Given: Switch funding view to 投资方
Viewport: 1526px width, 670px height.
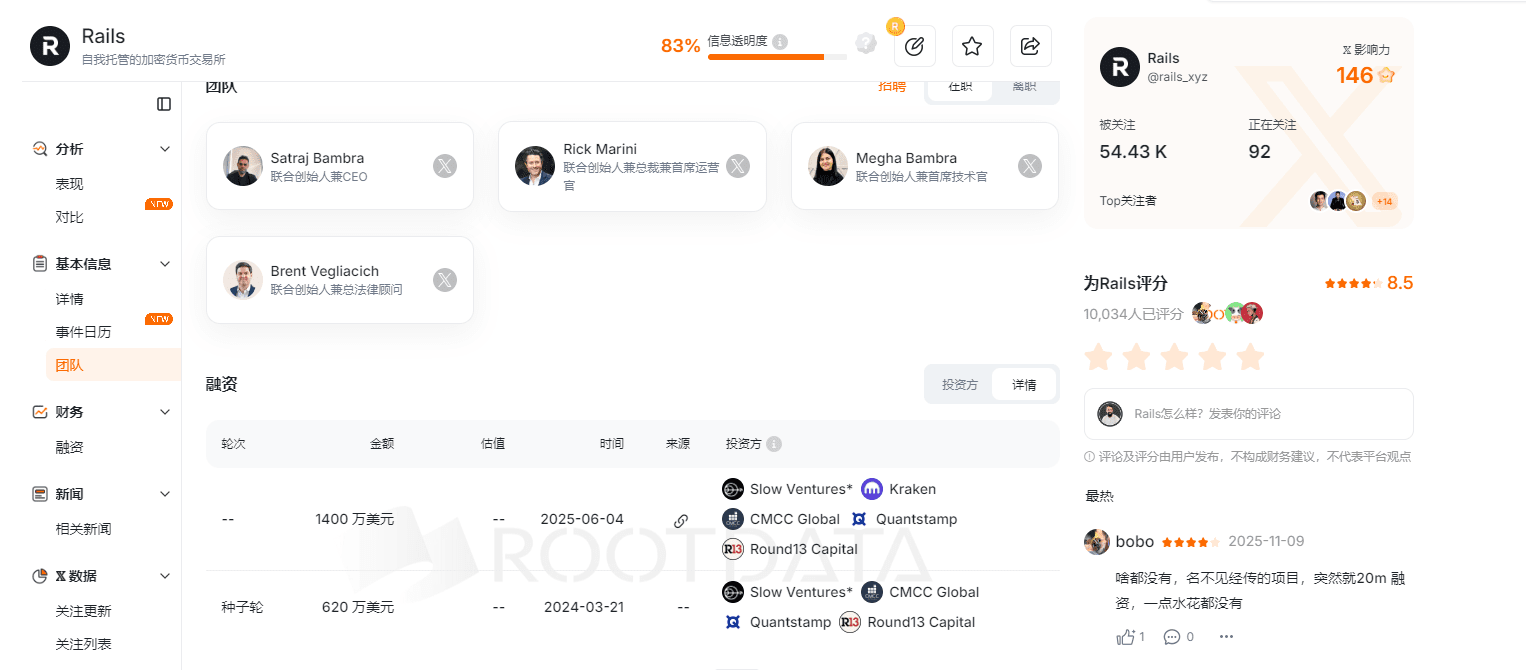Looking at the screenshot, I should coord(960,384).
